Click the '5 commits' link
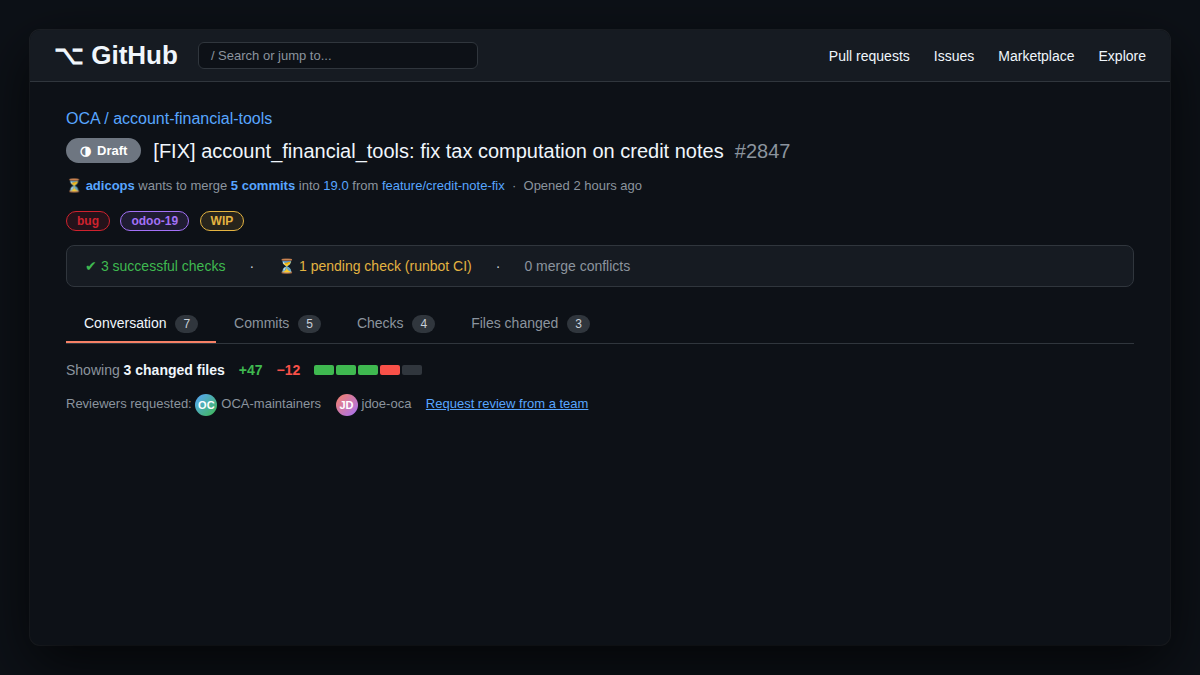The width and height of the screenshot is (1200, 675). 262,186
